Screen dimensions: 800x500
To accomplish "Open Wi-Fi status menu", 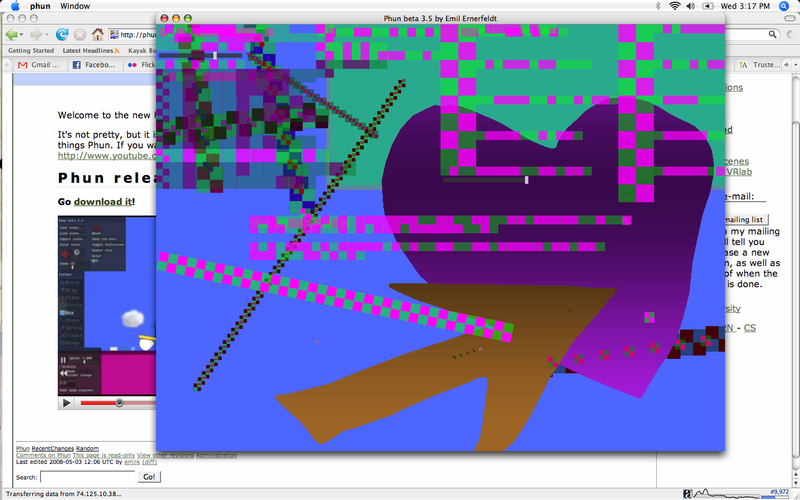I will pos(675,6).
